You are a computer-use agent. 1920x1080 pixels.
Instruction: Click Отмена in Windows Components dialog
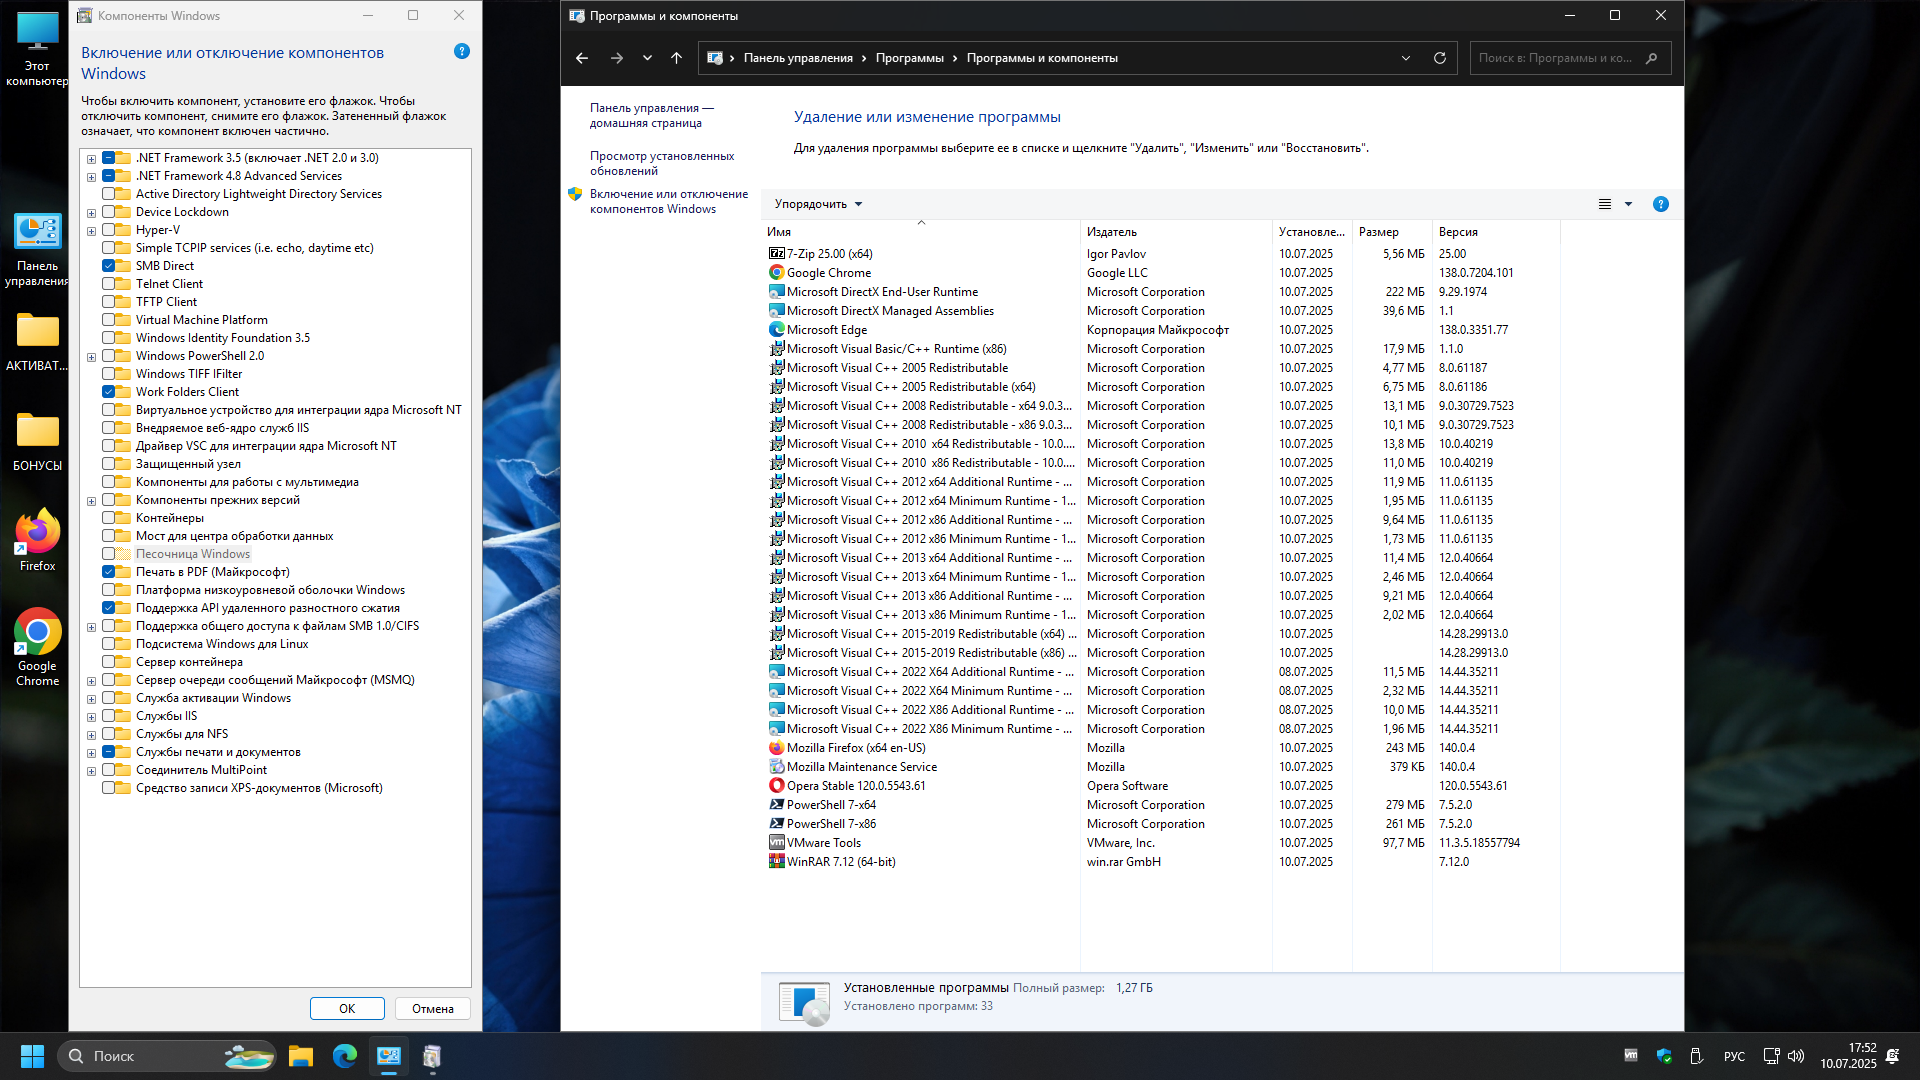coord(433,1008)
